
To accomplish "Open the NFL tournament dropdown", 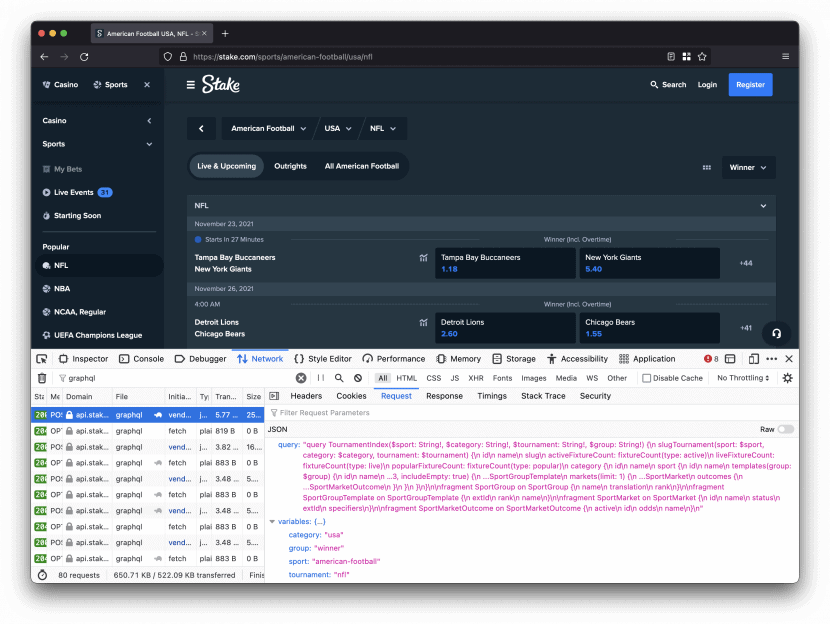I will [x=383, y=129].
